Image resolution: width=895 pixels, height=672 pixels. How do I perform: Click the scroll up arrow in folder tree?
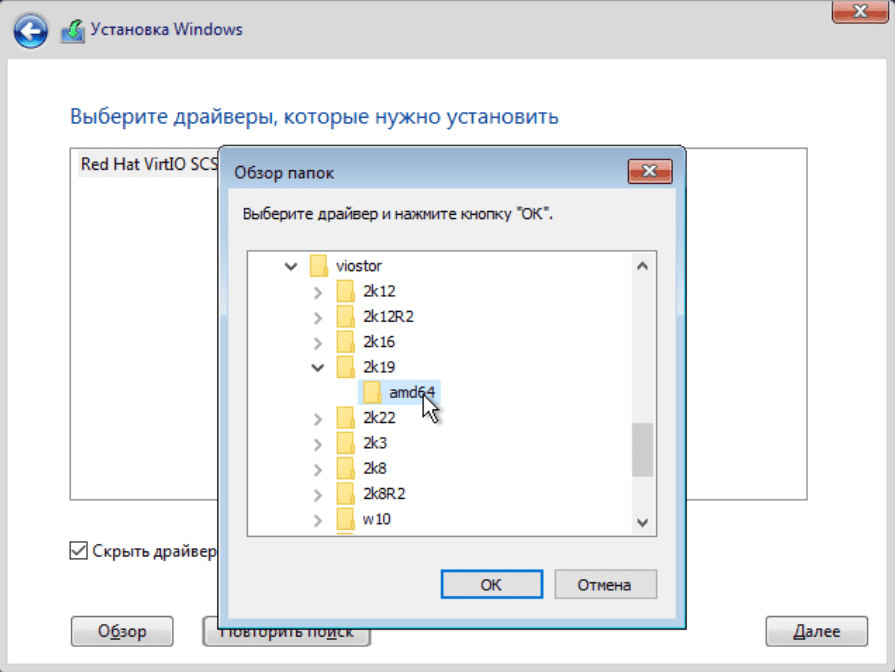(x=643, y=266)
